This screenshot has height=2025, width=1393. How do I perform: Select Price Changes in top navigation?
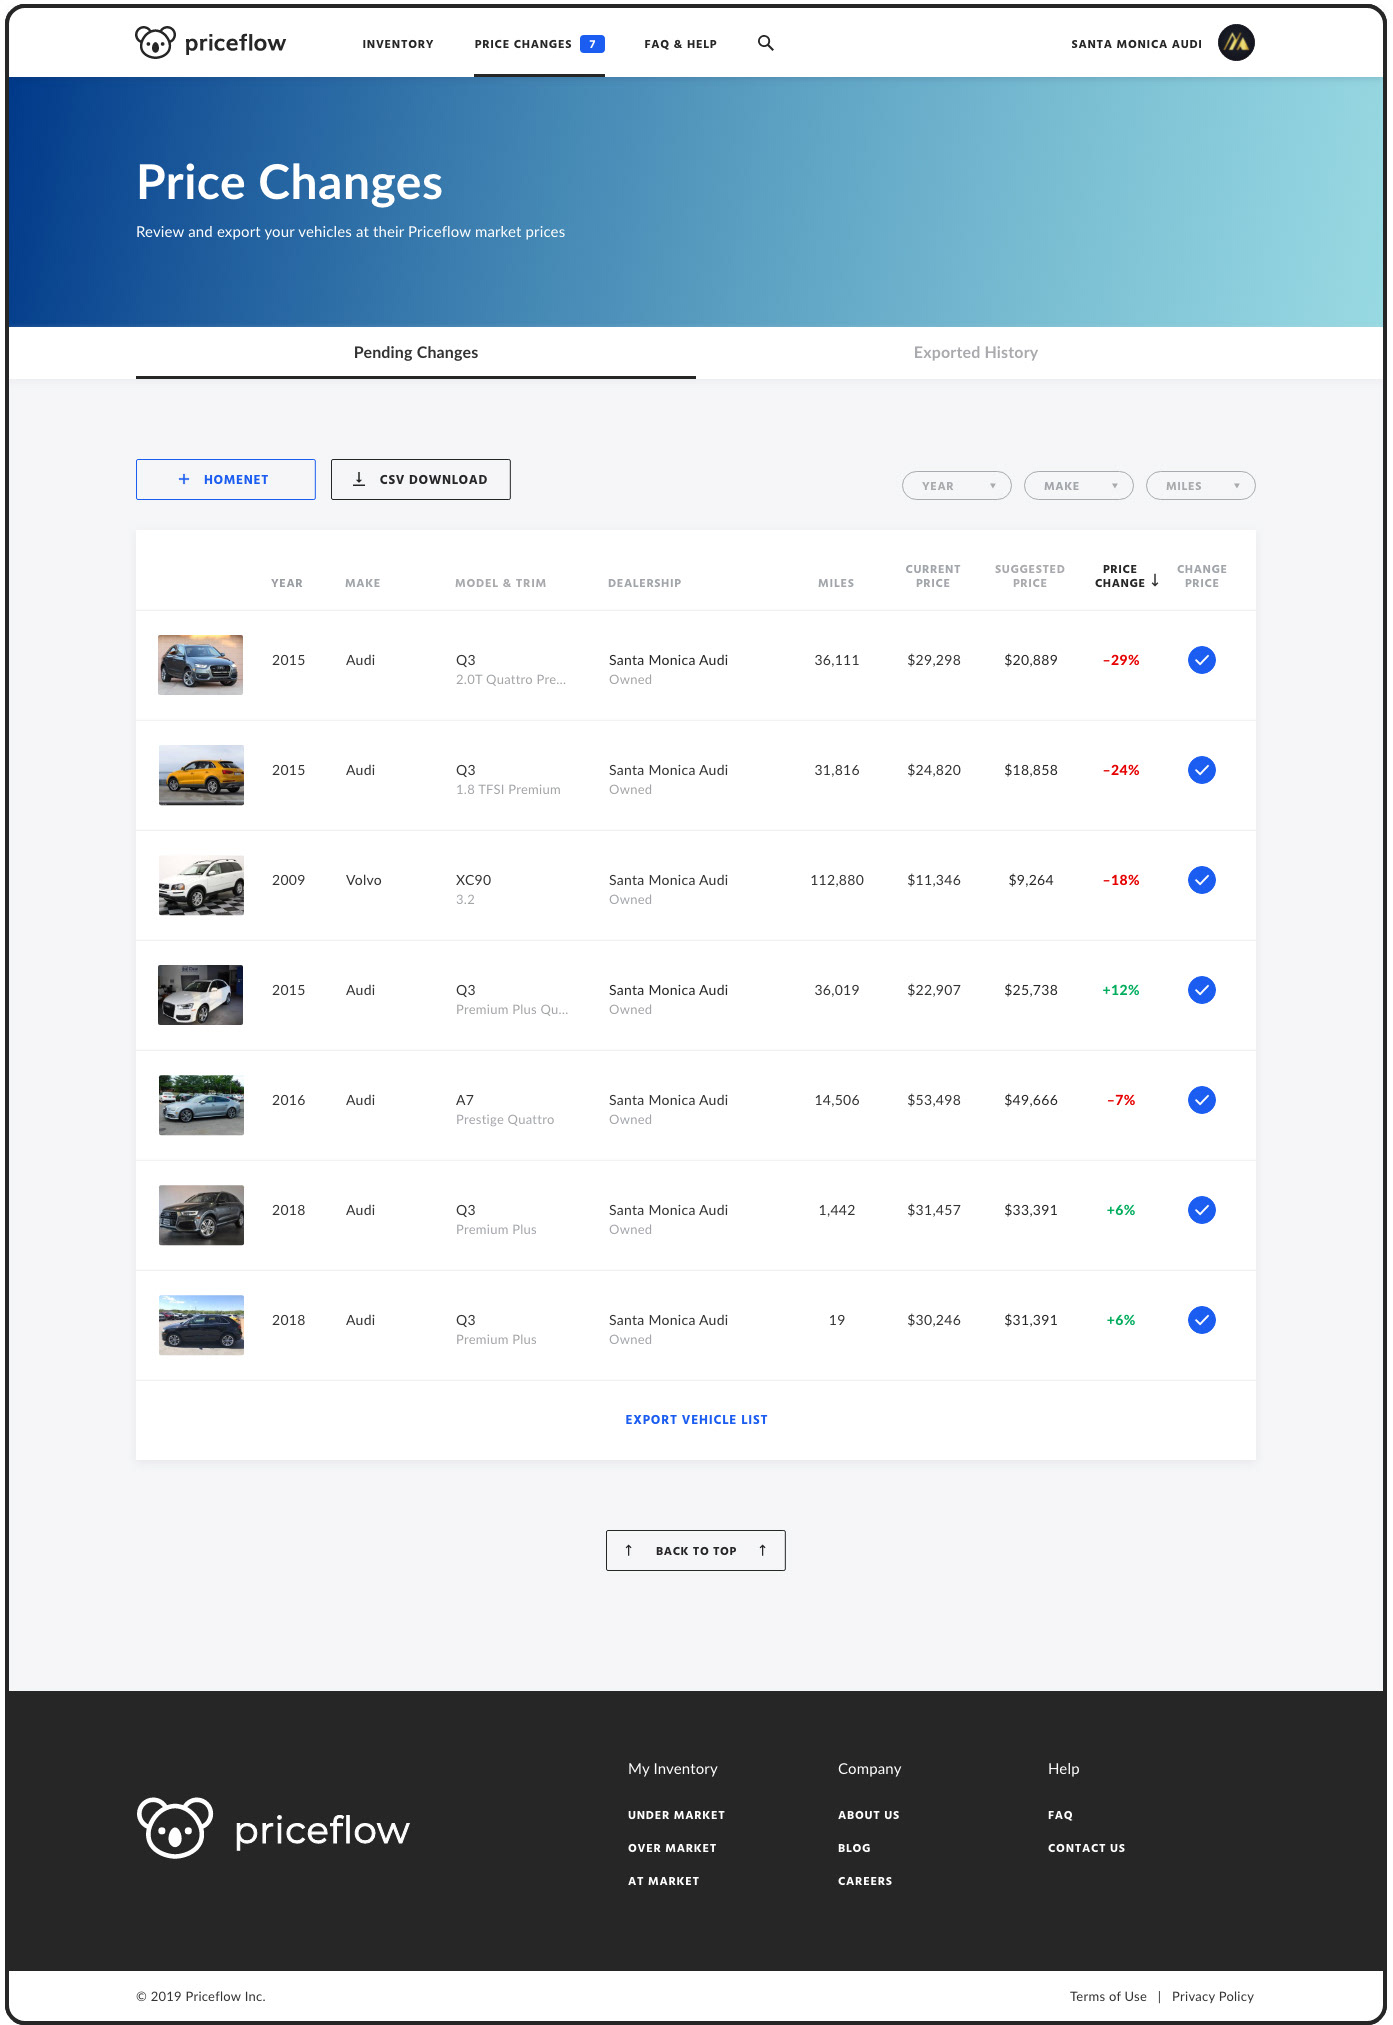coord(523,44)
